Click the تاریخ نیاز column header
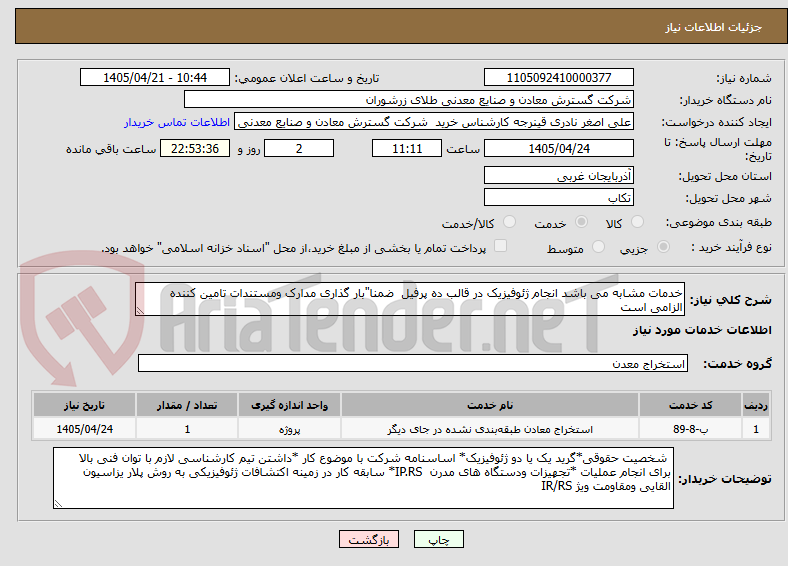The image size is (788, 566). point(84,405)
